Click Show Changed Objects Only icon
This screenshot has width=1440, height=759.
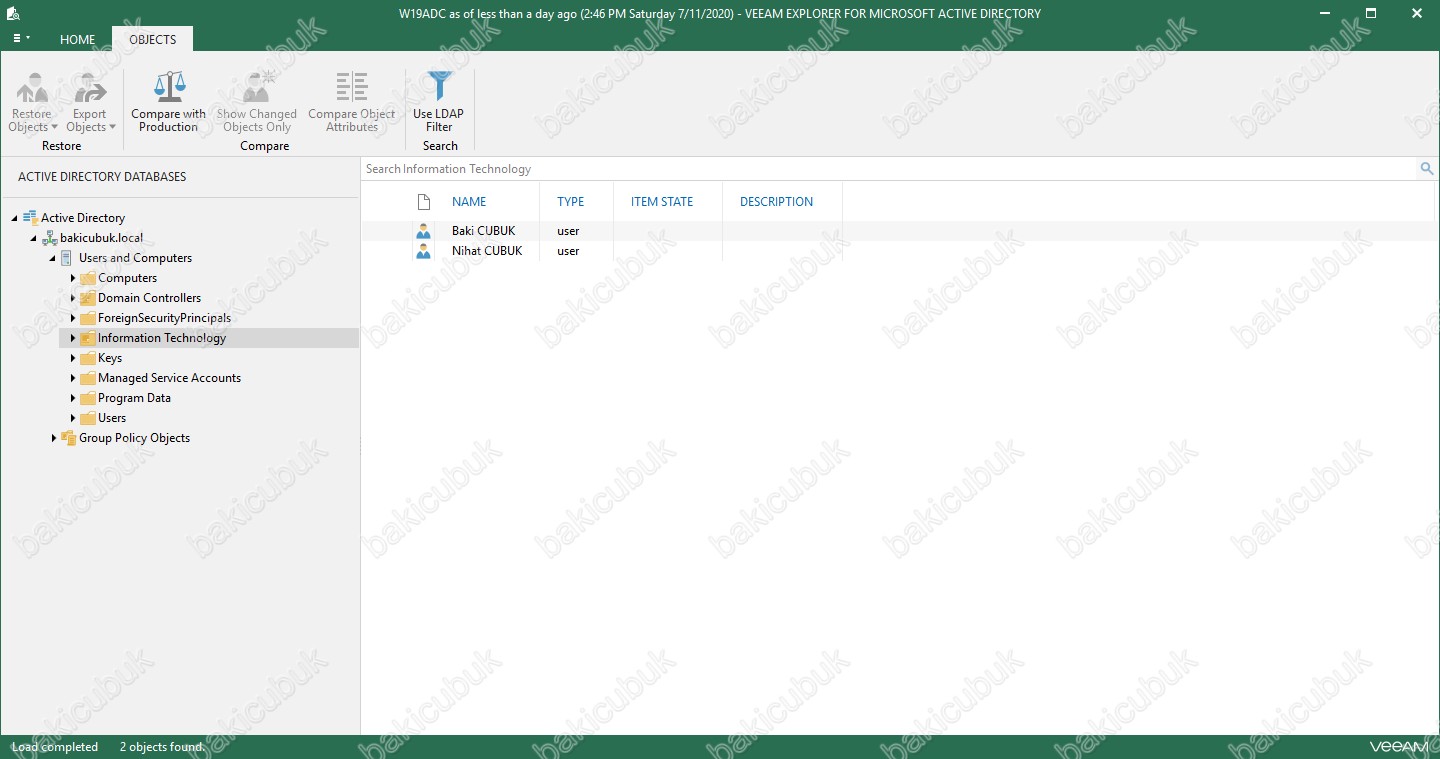point(257,87)
